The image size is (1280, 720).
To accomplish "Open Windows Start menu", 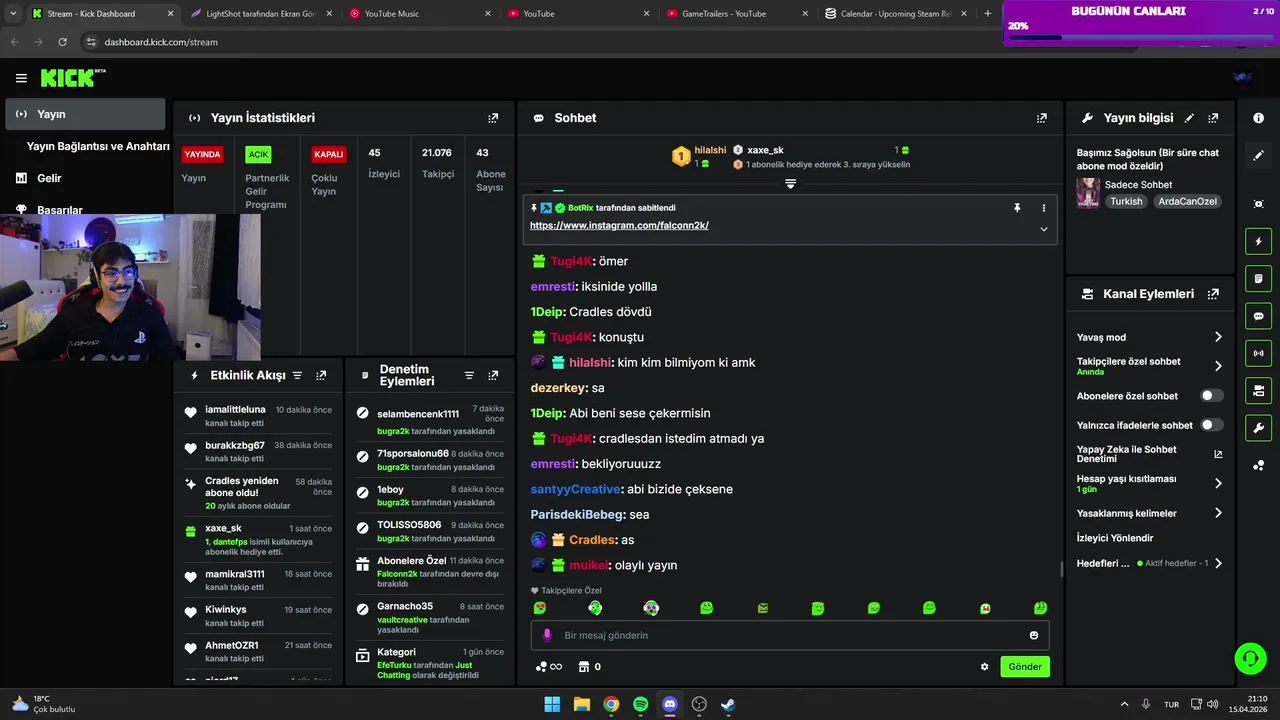I will tap(552, 704).
